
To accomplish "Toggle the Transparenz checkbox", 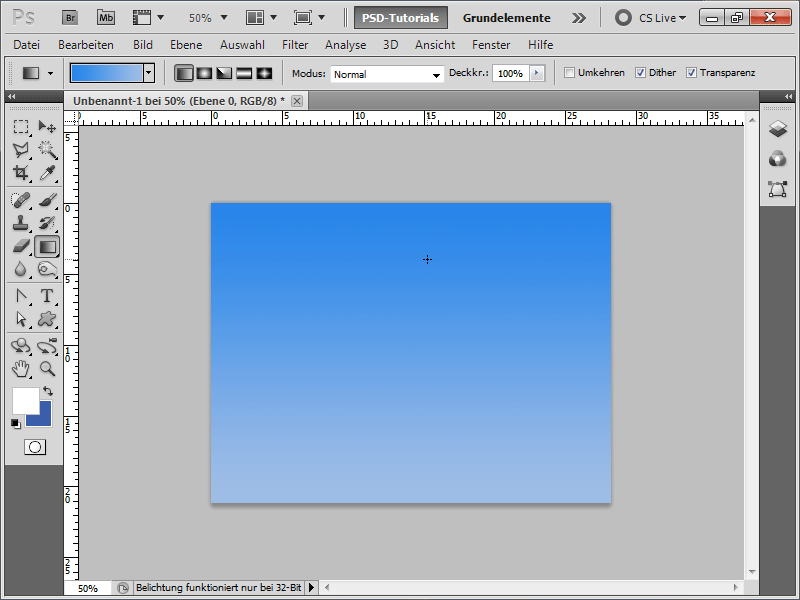I will [x=691, y=72].
